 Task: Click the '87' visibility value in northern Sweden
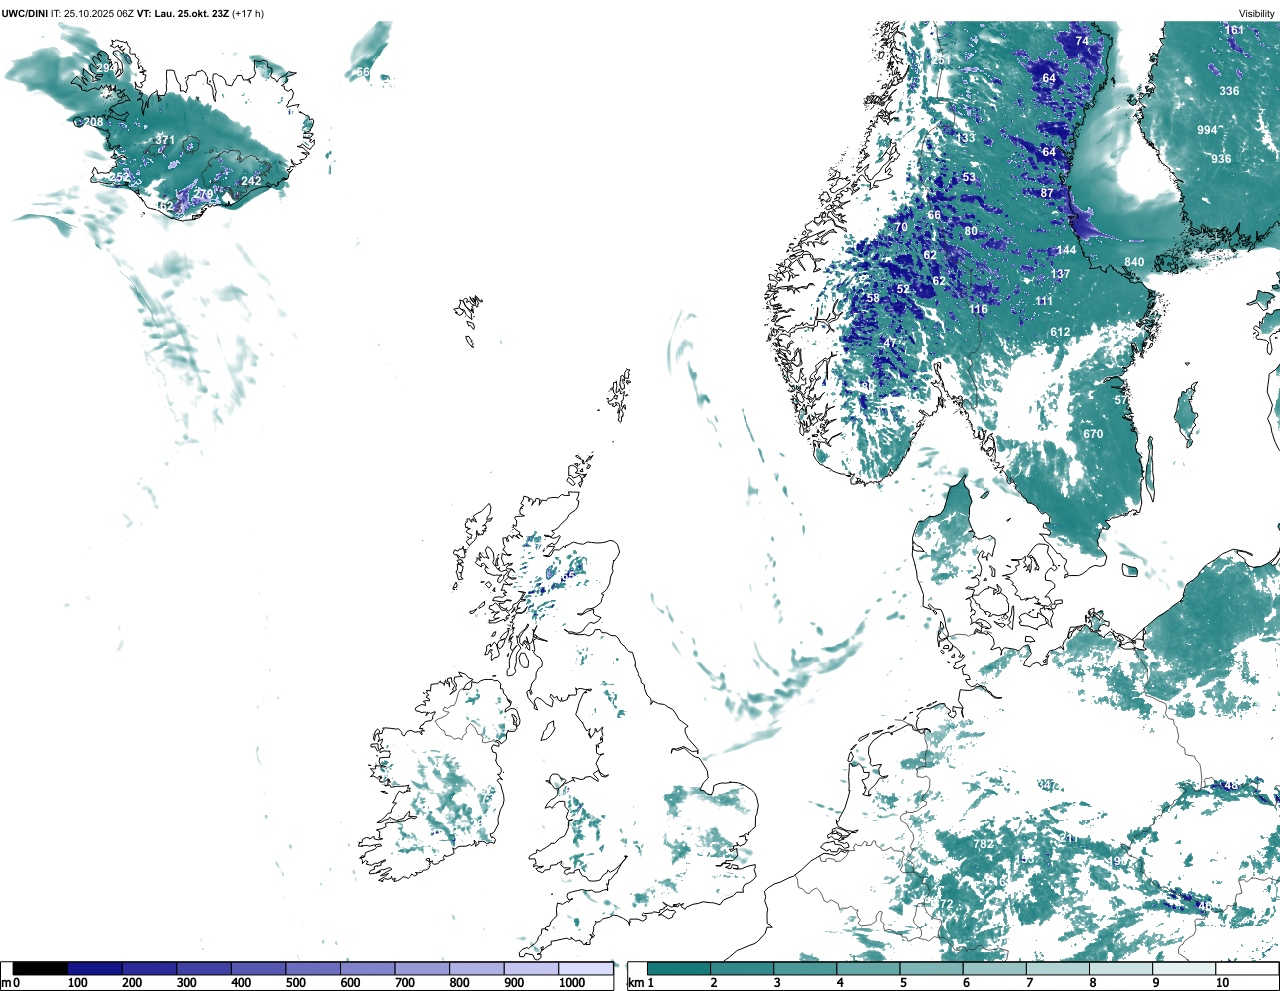point(1047,193)
